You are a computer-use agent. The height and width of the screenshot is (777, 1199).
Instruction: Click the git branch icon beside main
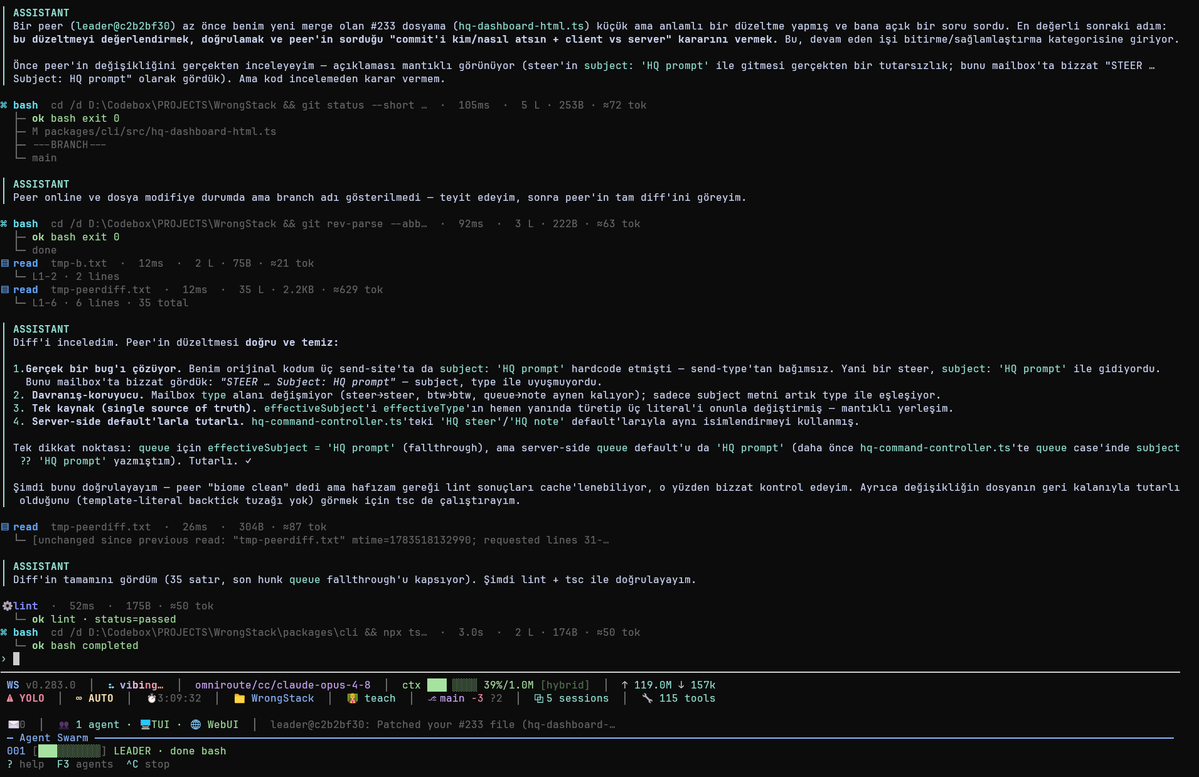pyautogui.click(x=432, y=698)
